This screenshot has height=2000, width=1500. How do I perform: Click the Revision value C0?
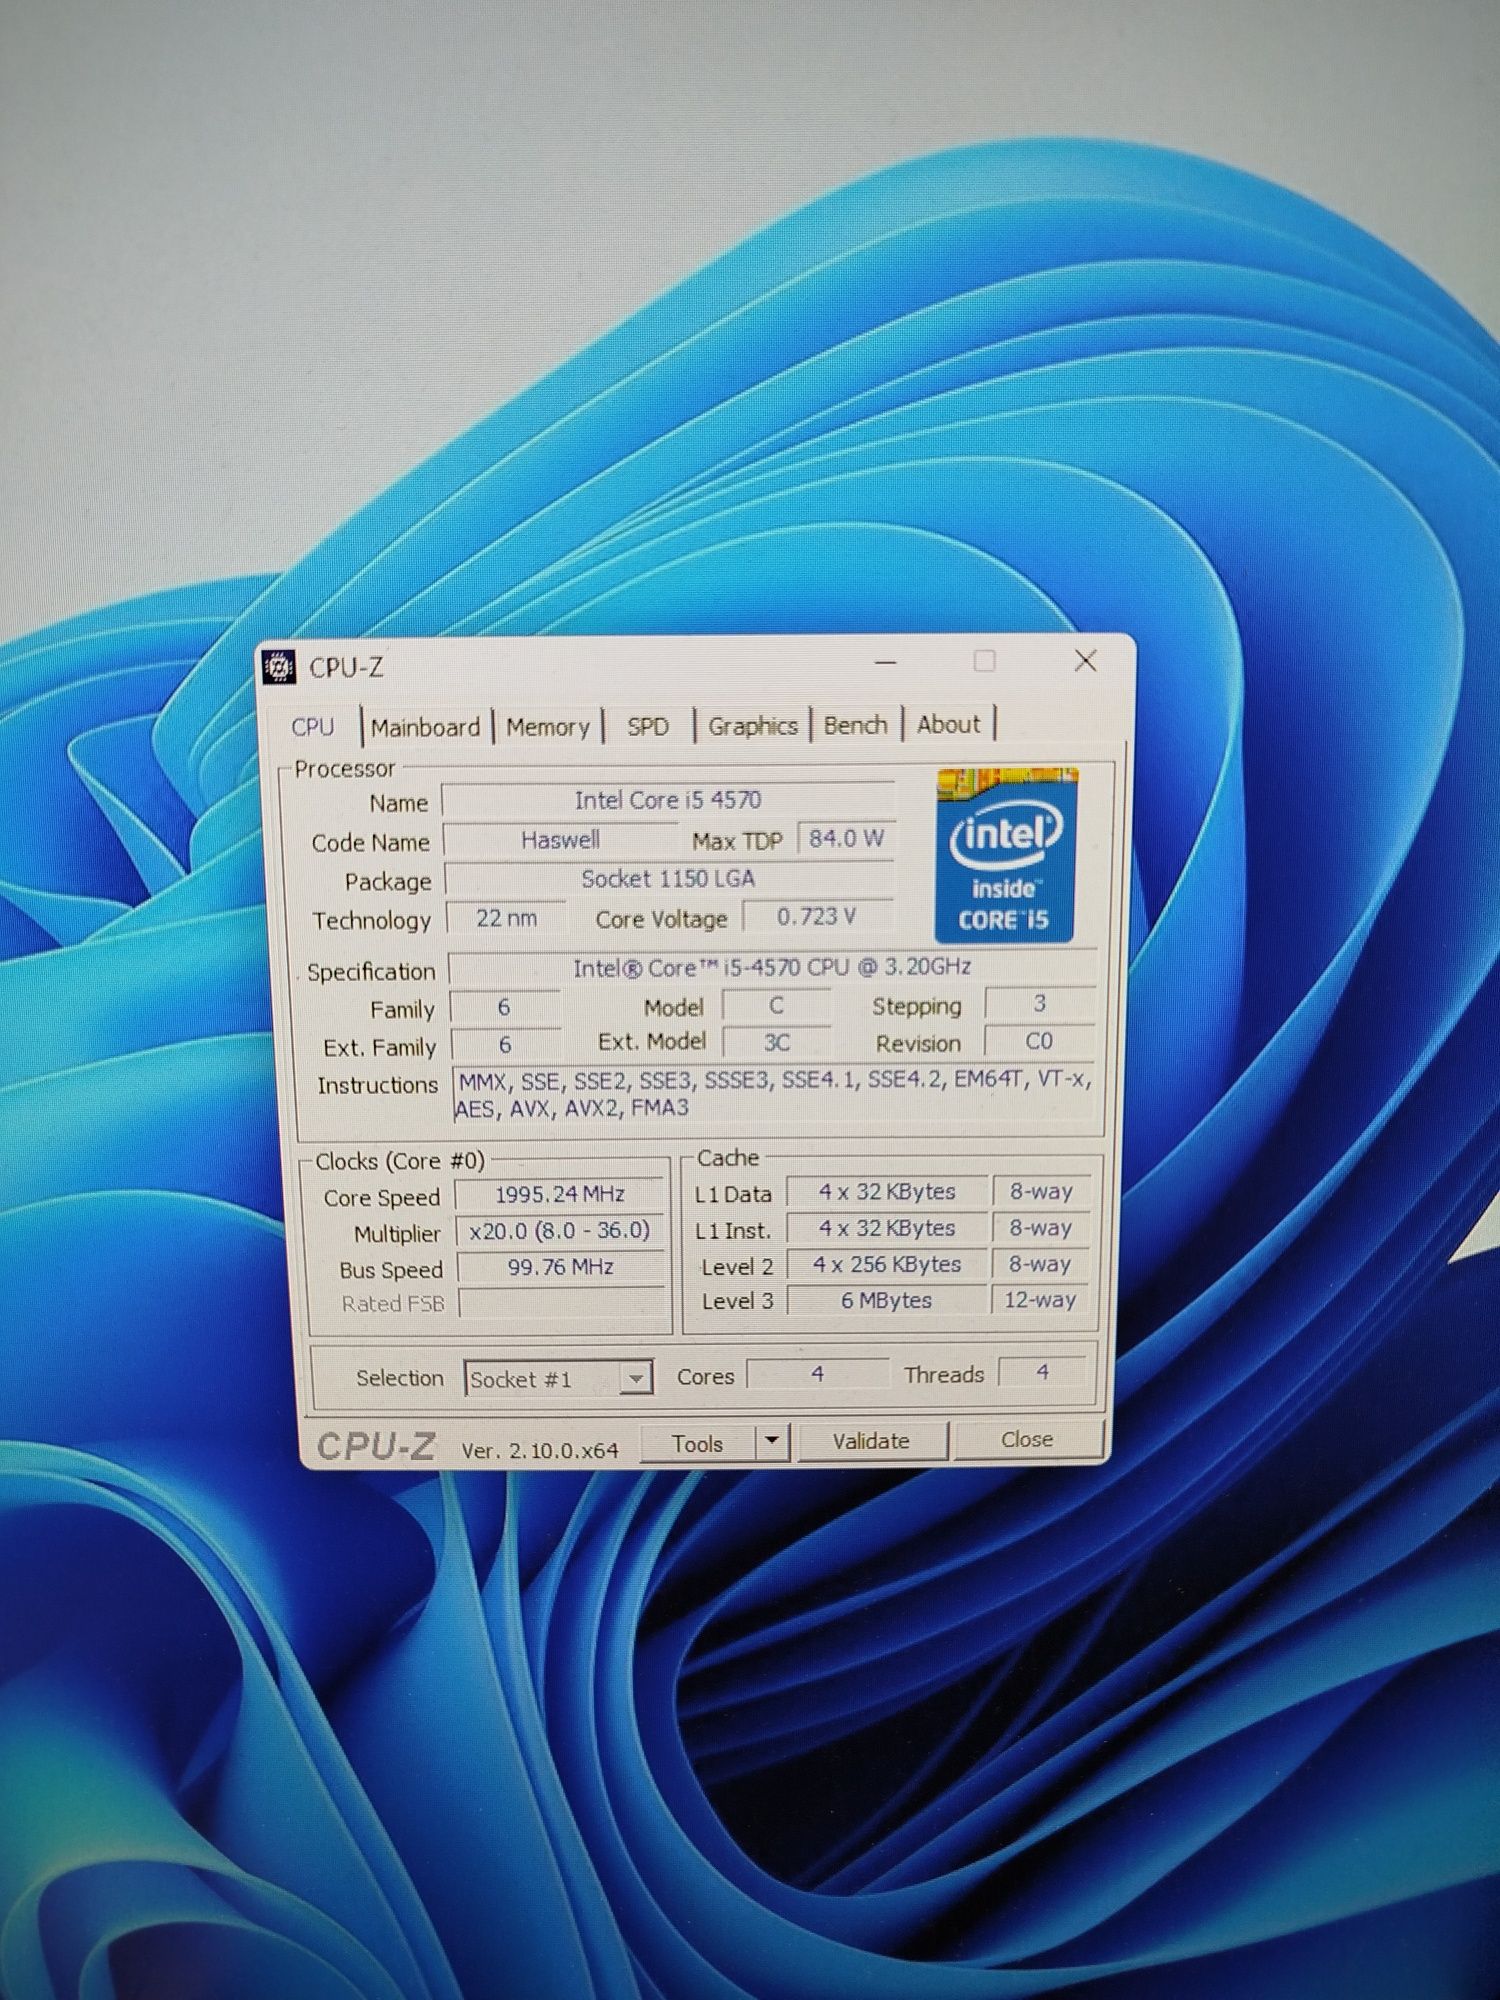pos(1039,1041)
